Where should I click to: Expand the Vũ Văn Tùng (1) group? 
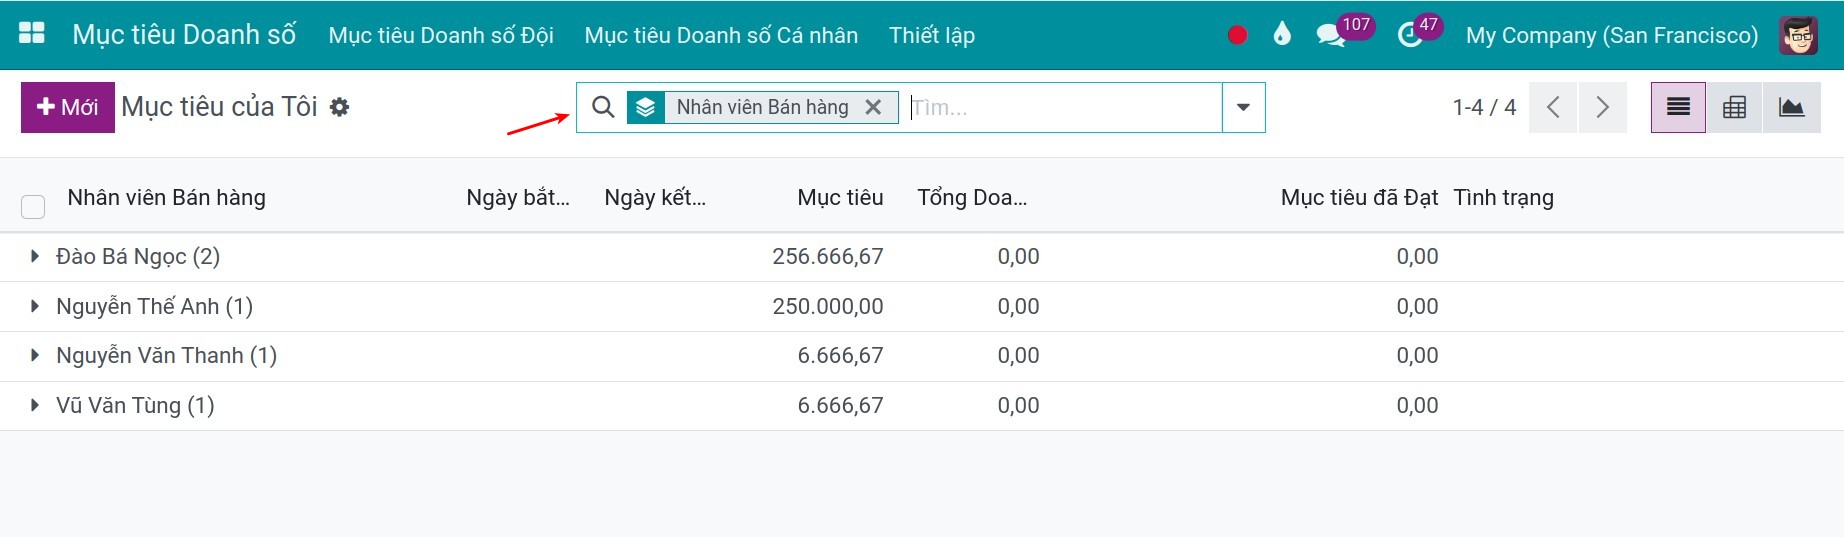click(x=35, y=405)
